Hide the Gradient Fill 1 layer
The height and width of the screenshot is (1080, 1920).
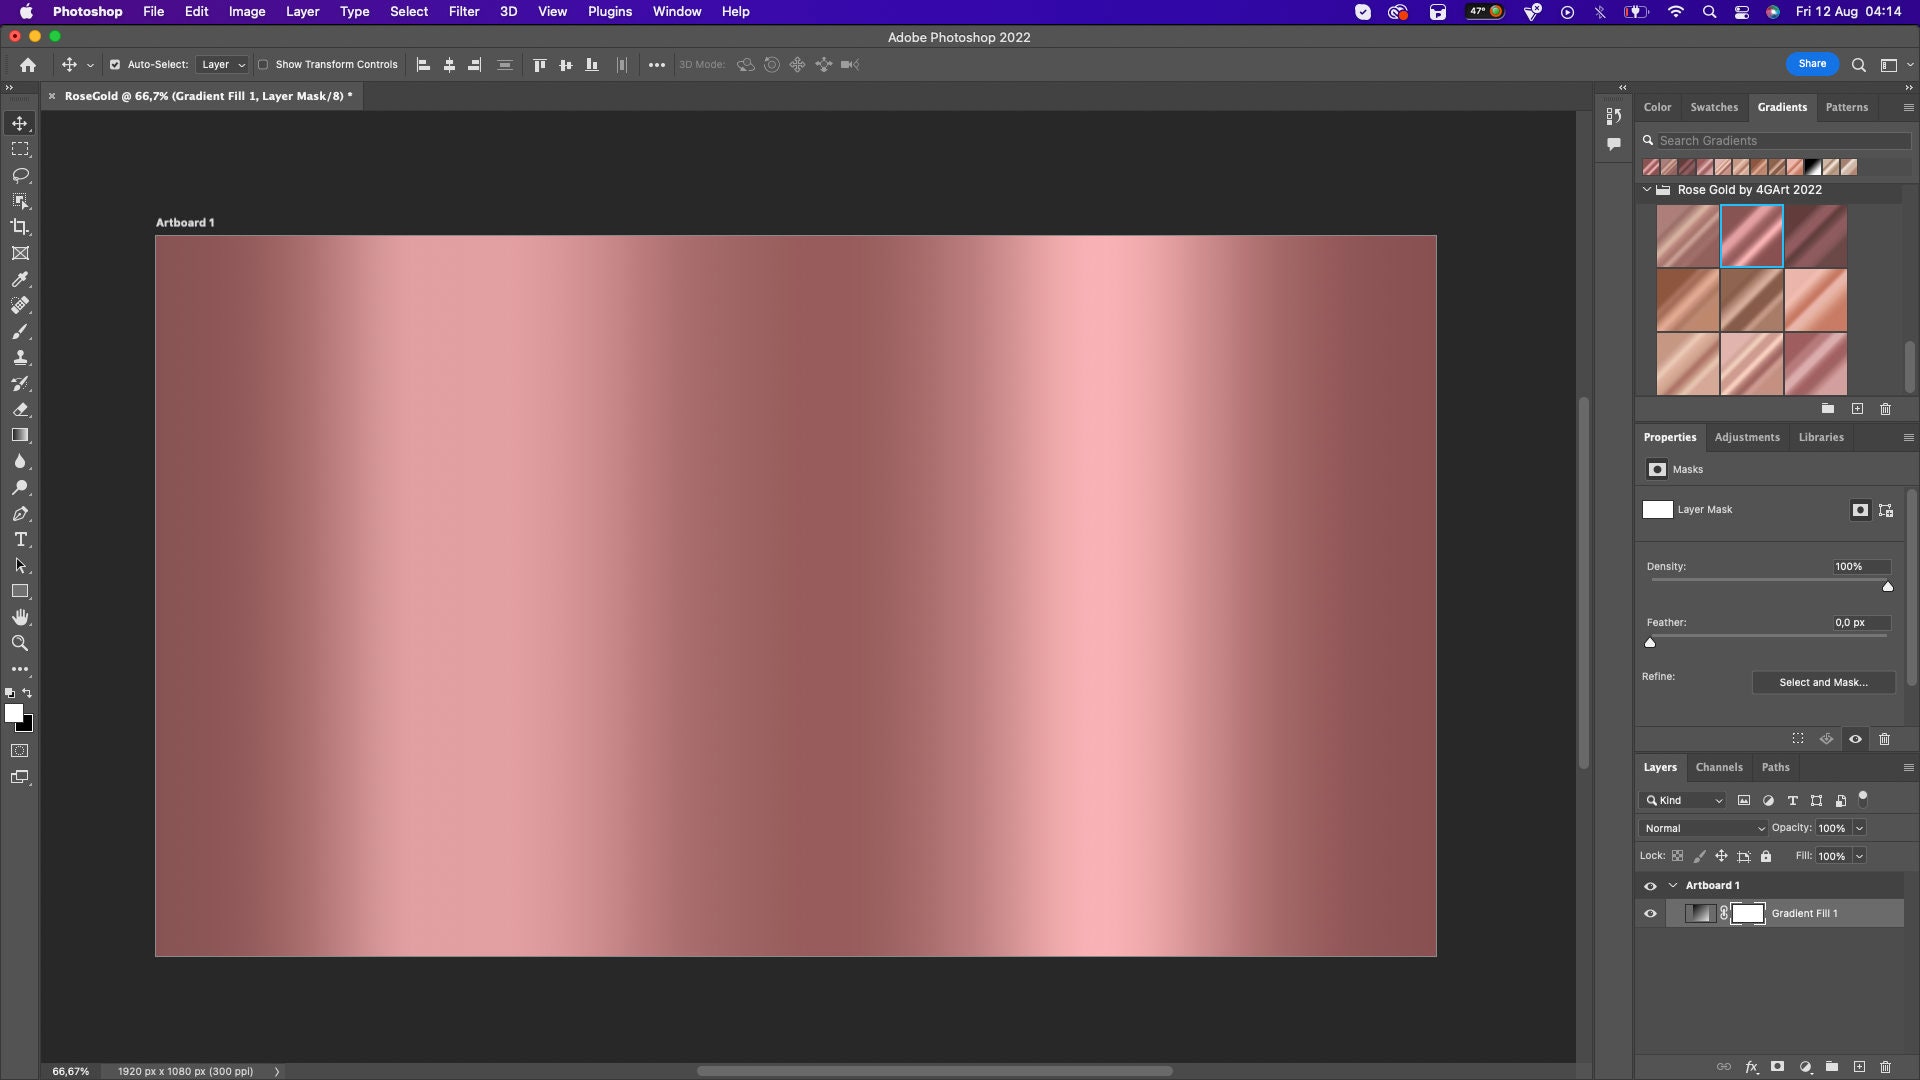1650,913
